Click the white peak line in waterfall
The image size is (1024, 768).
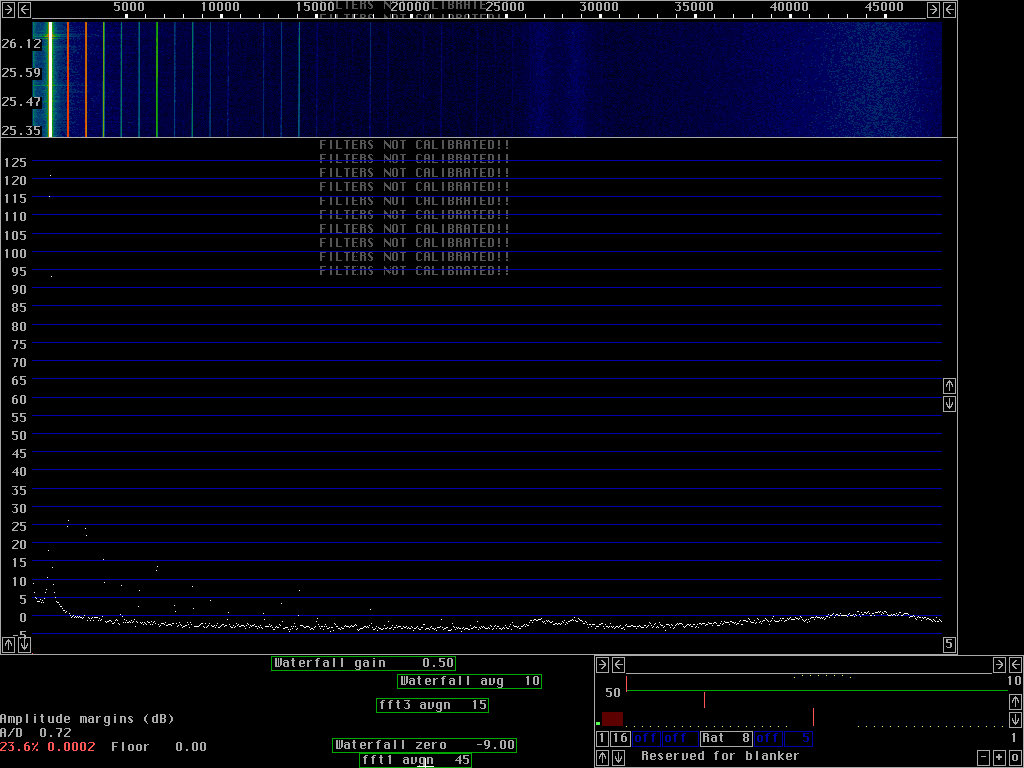pyautogui.click(x=50, y=79)
